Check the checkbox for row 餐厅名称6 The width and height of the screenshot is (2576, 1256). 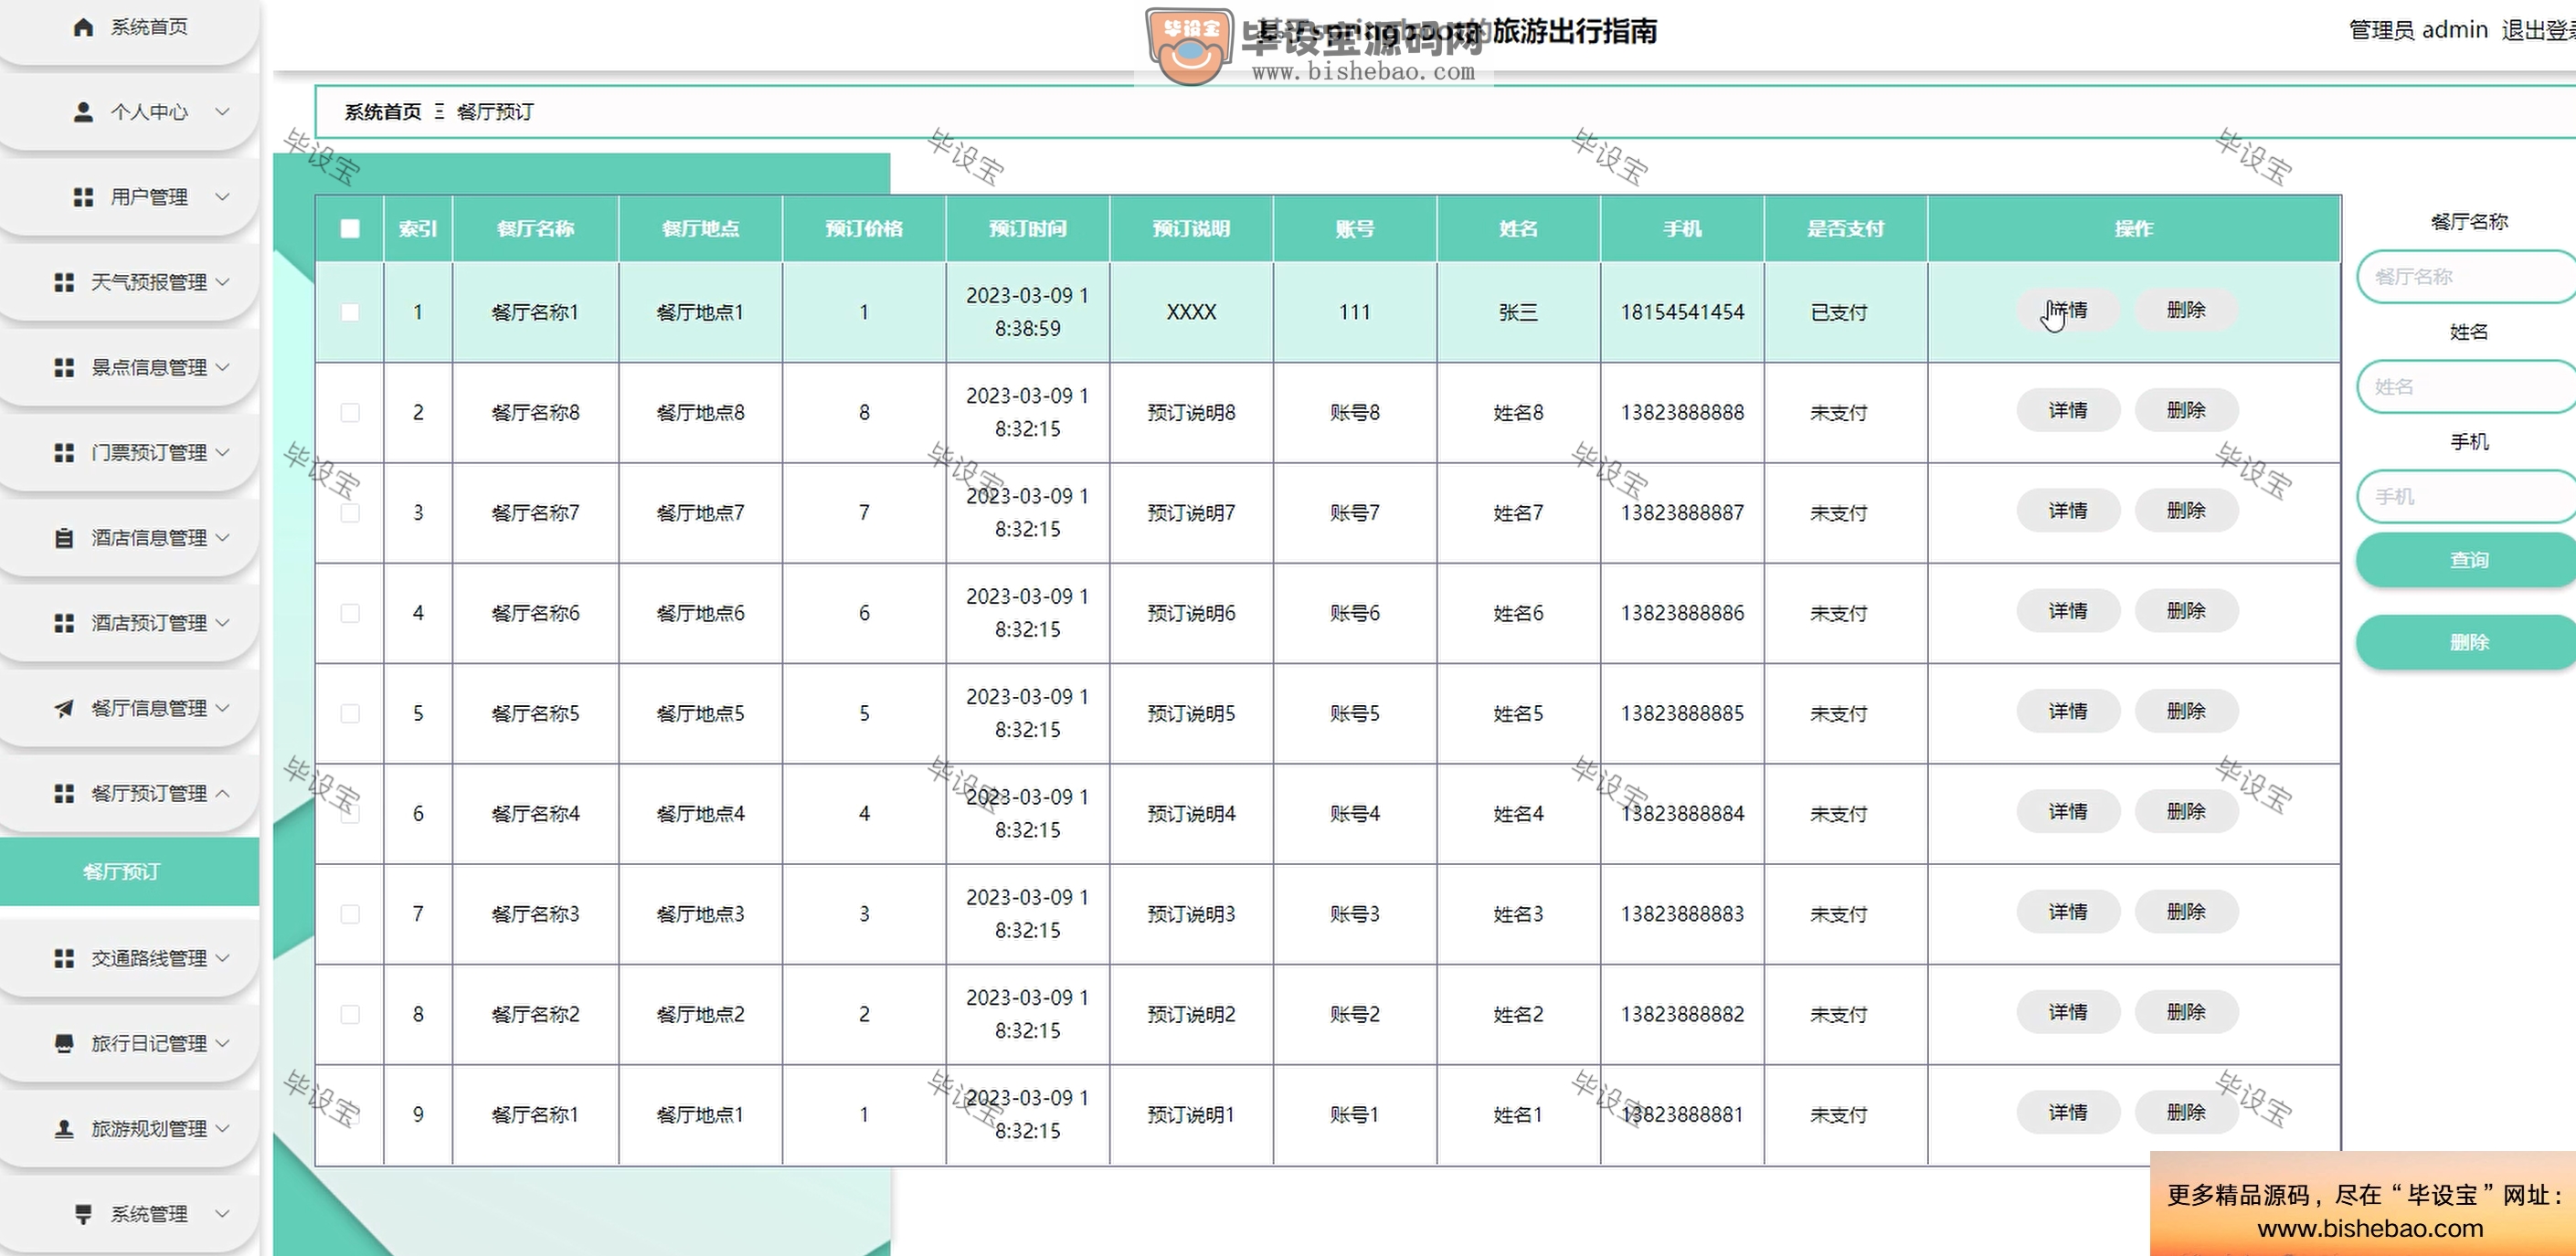coord(350,613)
